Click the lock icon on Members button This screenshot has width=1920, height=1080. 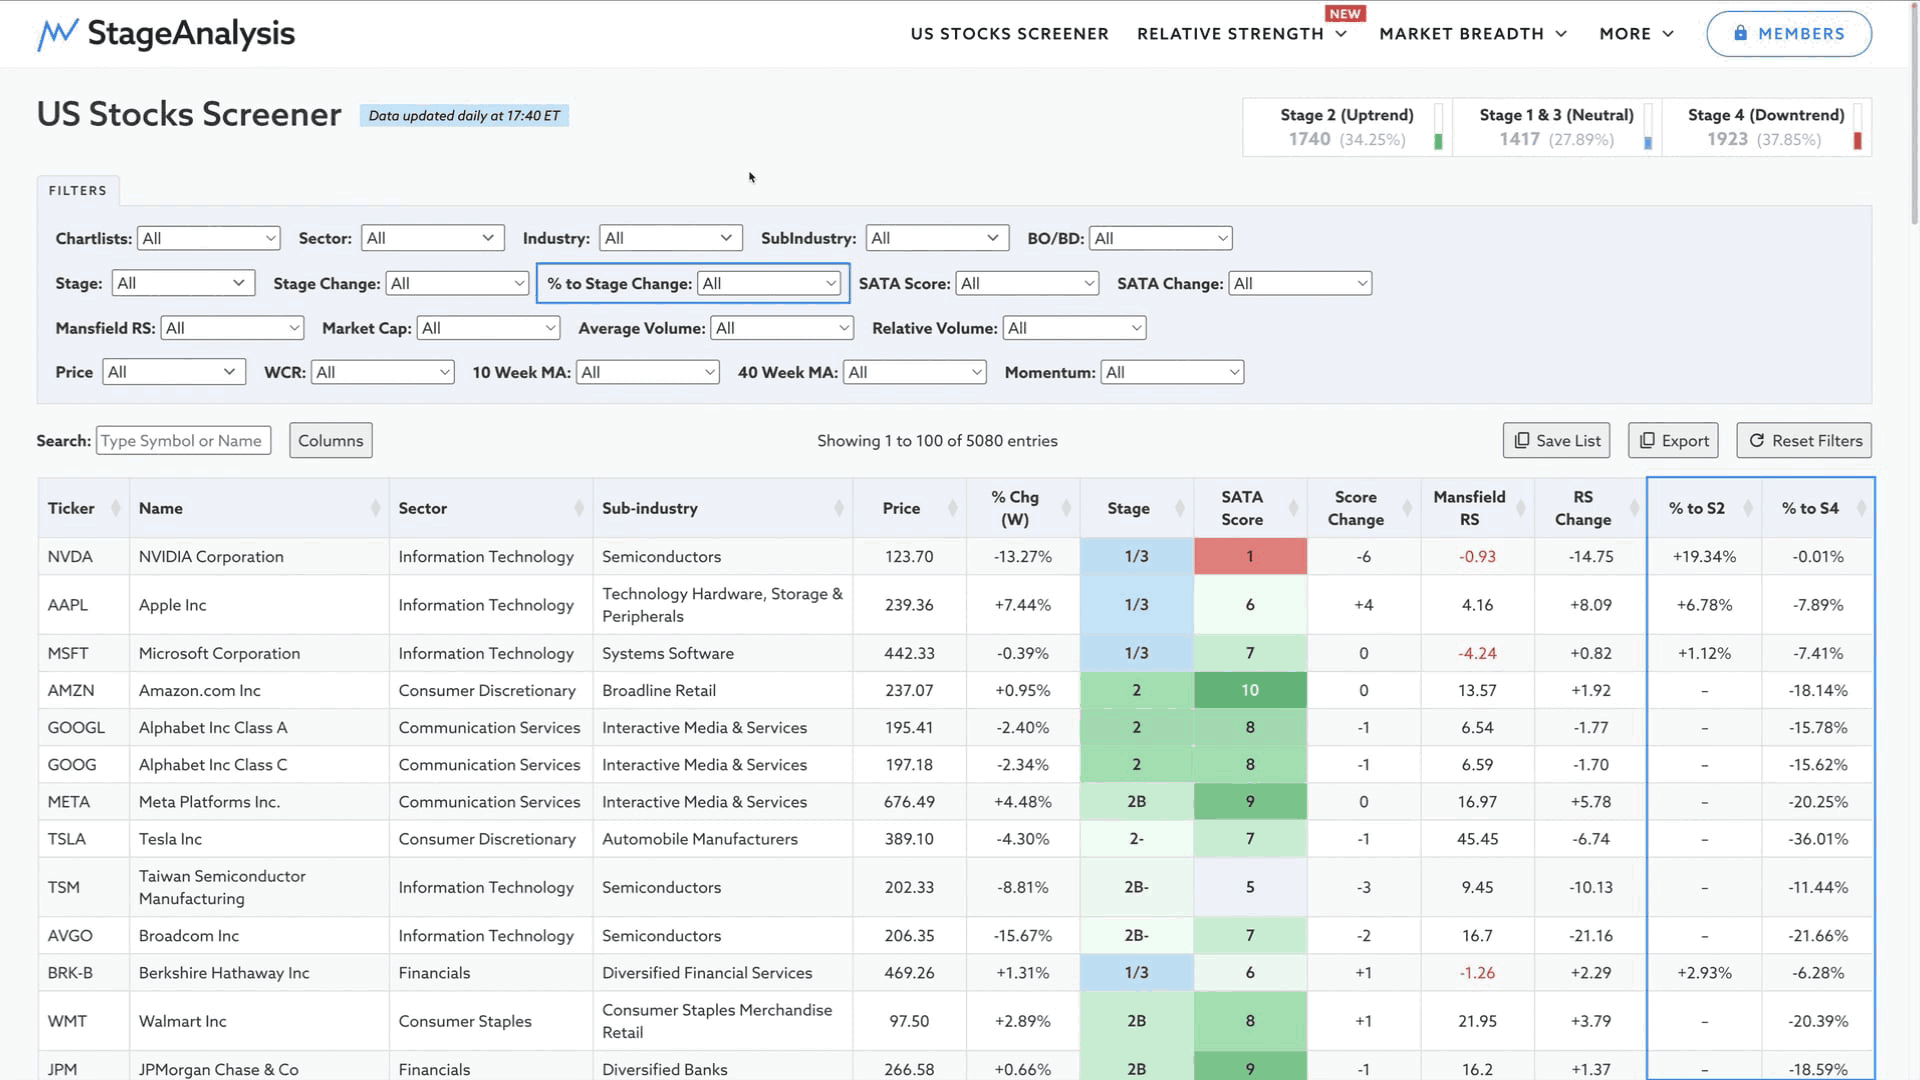tap(1740, 33)
